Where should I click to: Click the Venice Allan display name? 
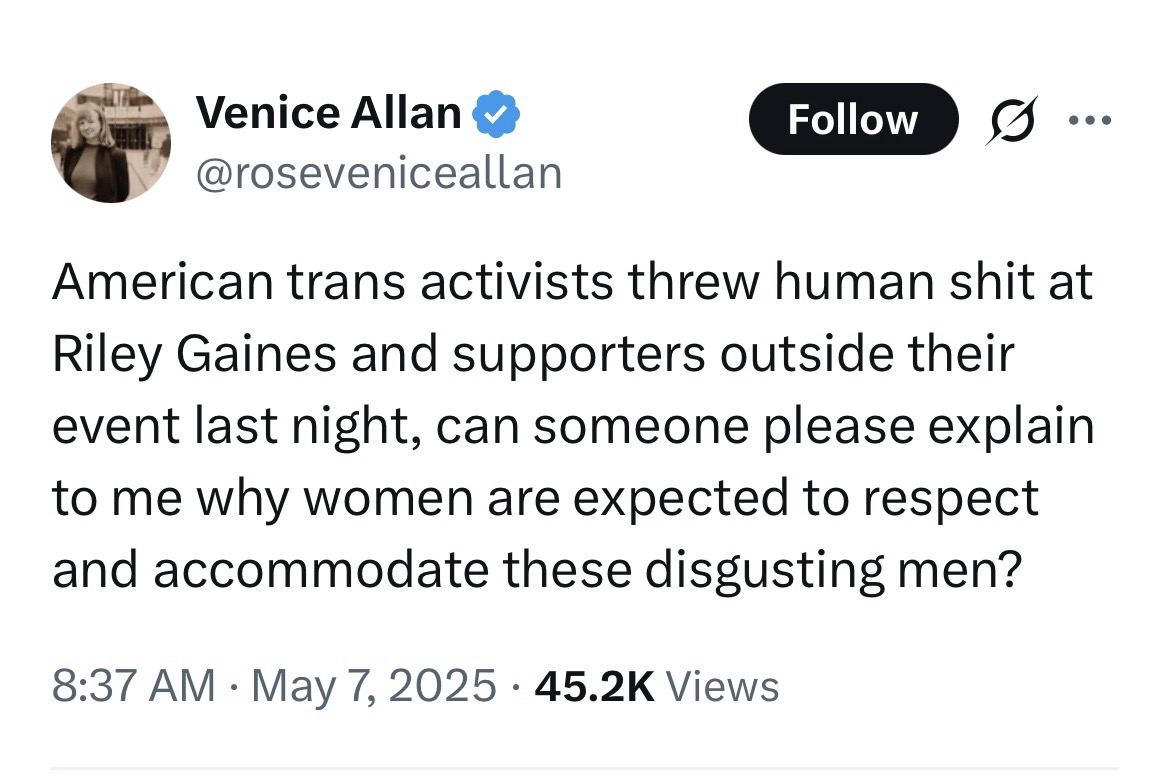point(329,113)
